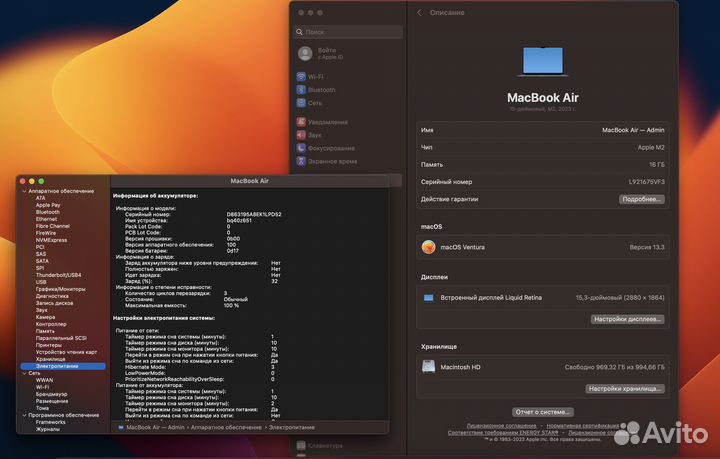Open Настройки хранилища… button
Image resolution: width=720 pixels, height=459 pixels.
624,388
